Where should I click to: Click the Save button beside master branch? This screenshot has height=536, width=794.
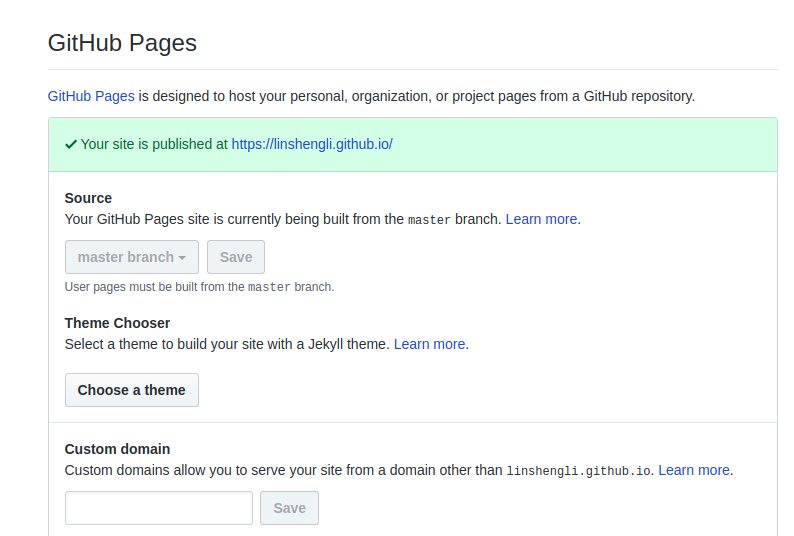click(x=236, y=257)
